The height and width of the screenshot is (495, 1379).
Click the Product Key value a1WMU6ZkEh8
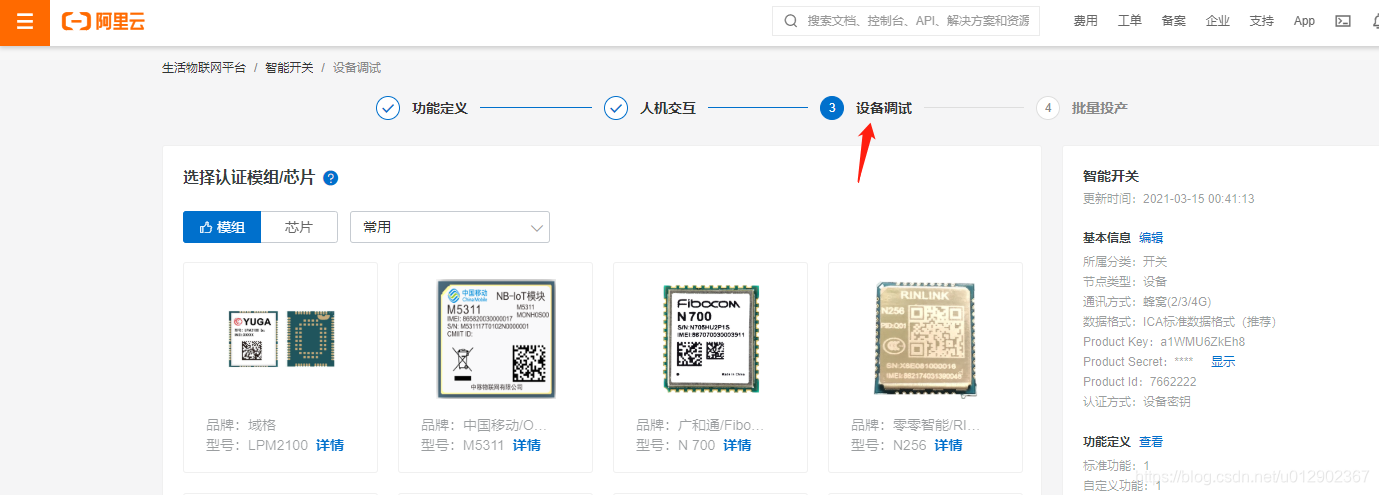(x=1203, y=341)
